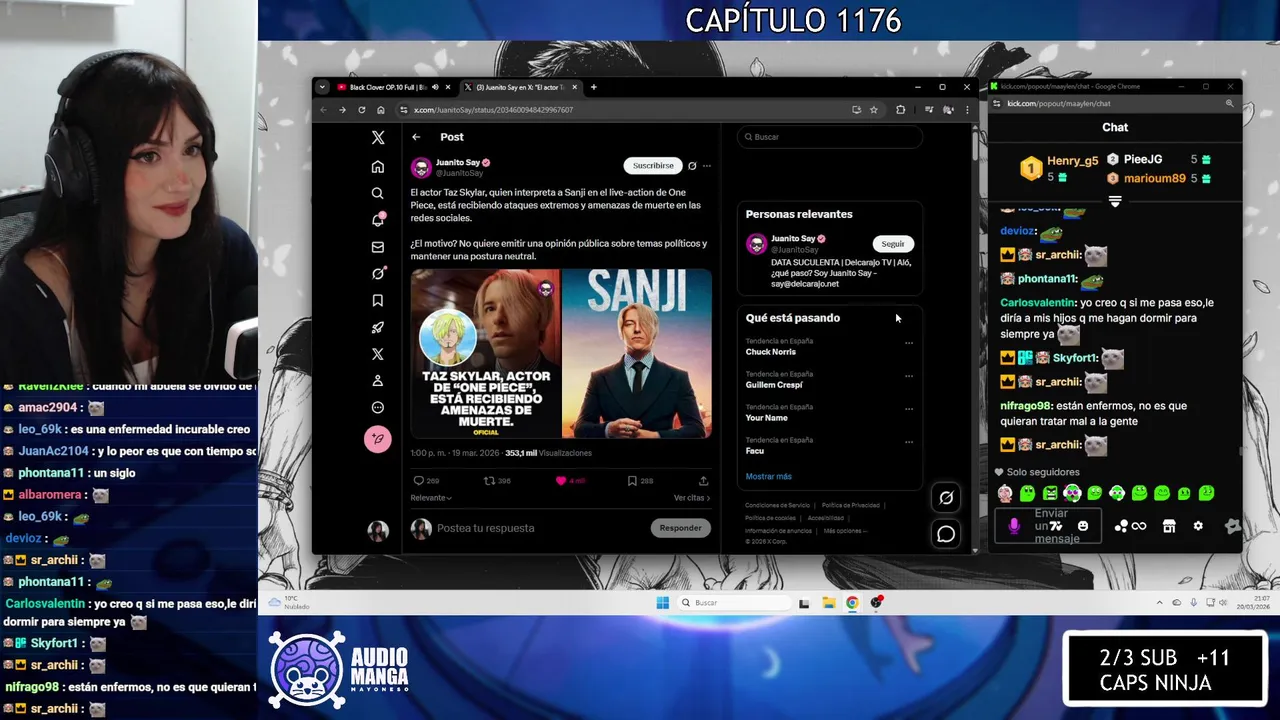The width and height of the screenshot is (1280, 720).
Task: Open Condiciones de Servicio footer link
Action: [x=778, y=505]
